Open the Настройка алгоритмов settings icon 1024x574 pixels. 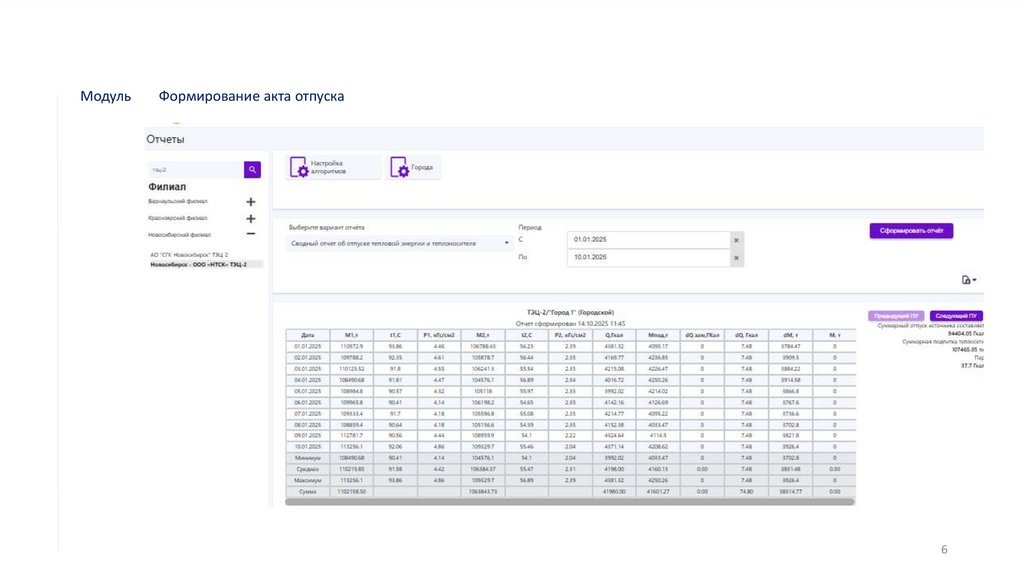coord(298,167)
